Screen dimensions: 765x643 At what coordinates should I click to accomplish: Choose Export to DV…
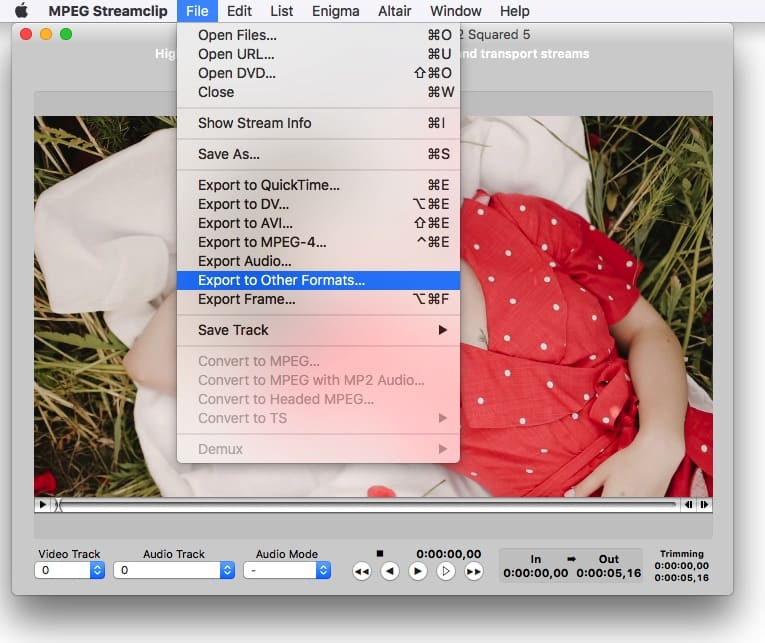[x=318, y=204]
